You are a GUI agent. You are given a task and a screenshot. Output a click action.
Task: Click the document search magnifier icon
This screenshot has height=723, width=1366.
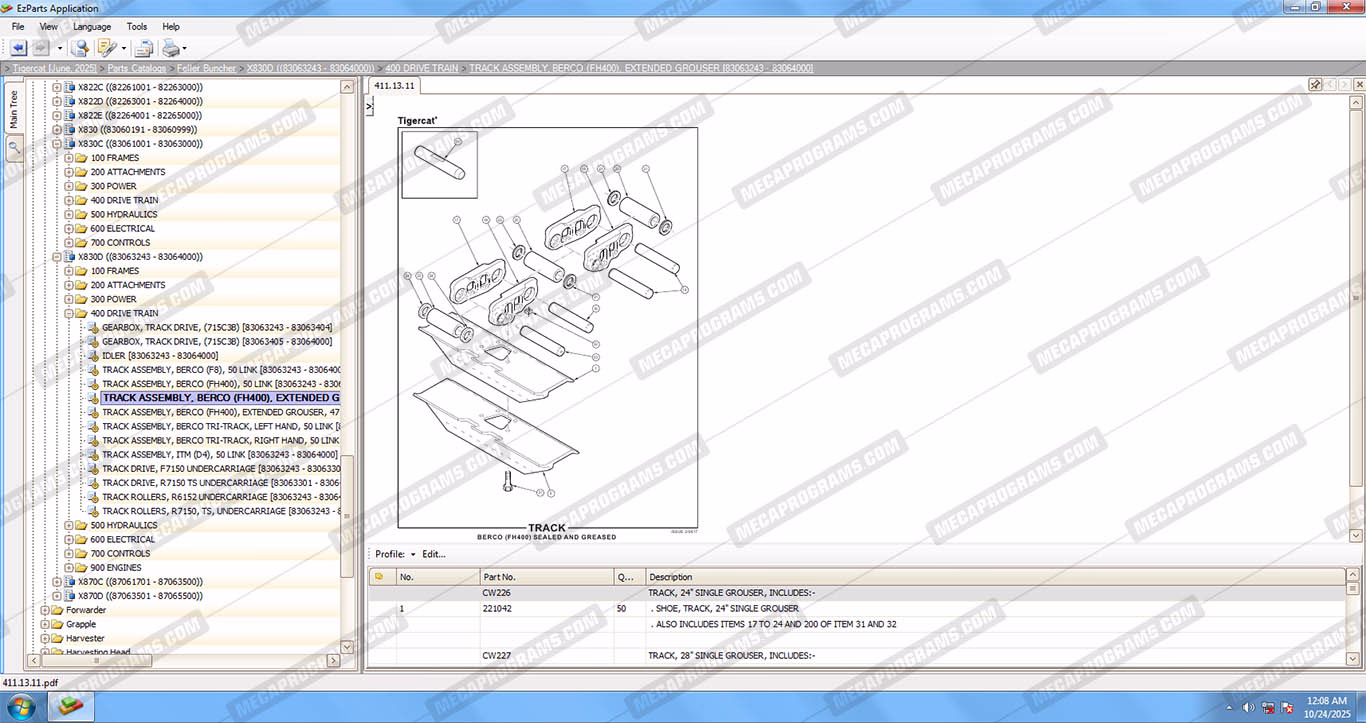[79, 48]
